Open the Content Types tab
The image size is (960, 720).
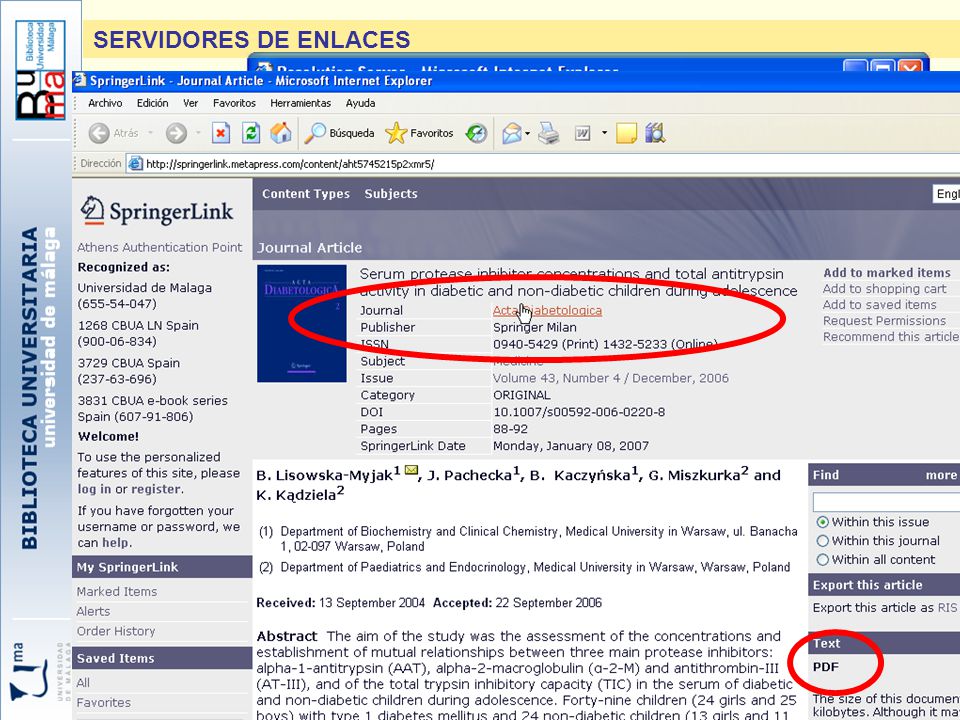pyautogui.click(x=306, y=193)
